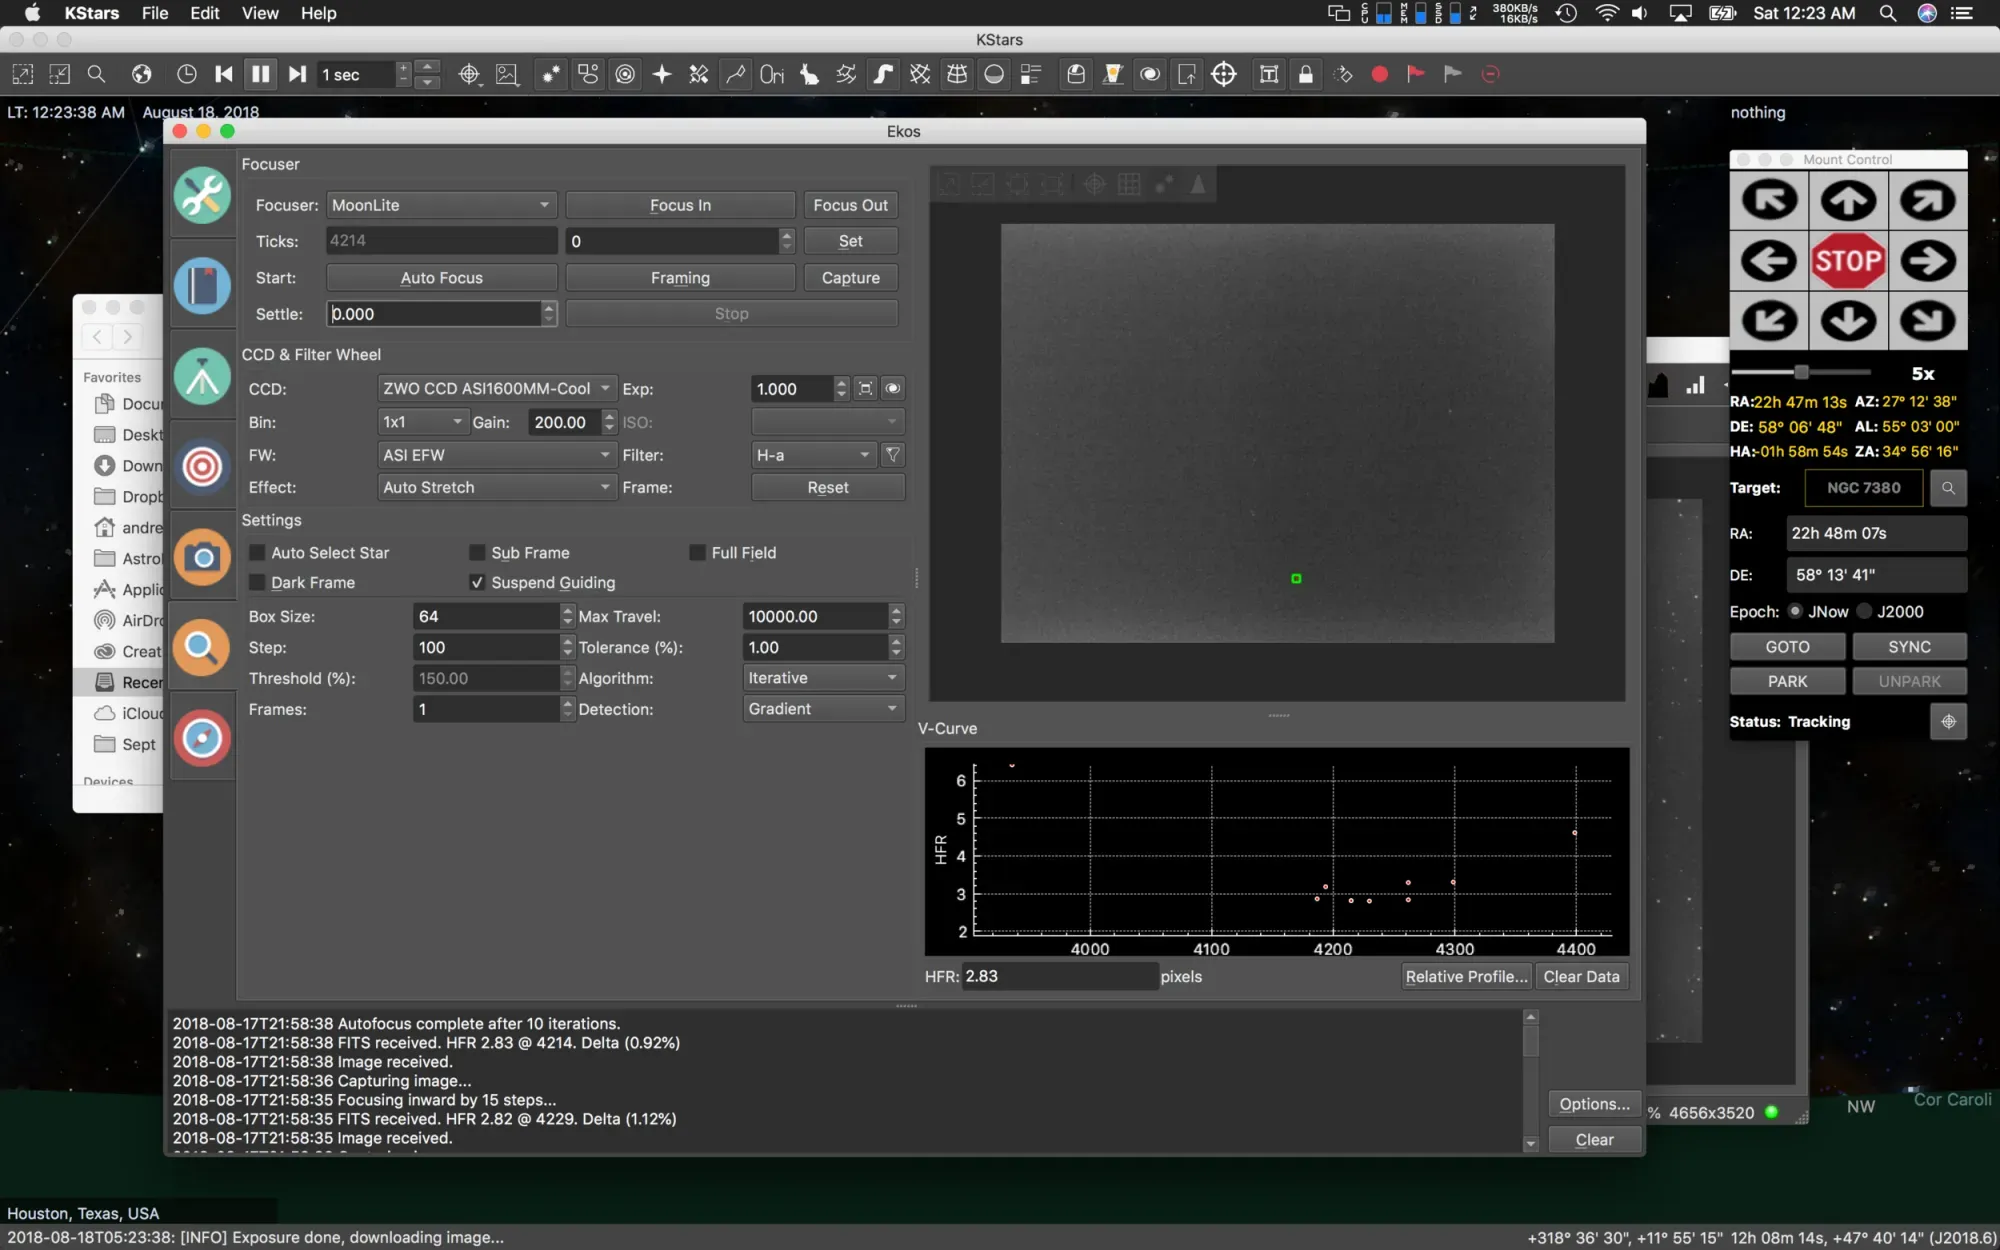Slew mount north with up arrow

[1848, 201]
